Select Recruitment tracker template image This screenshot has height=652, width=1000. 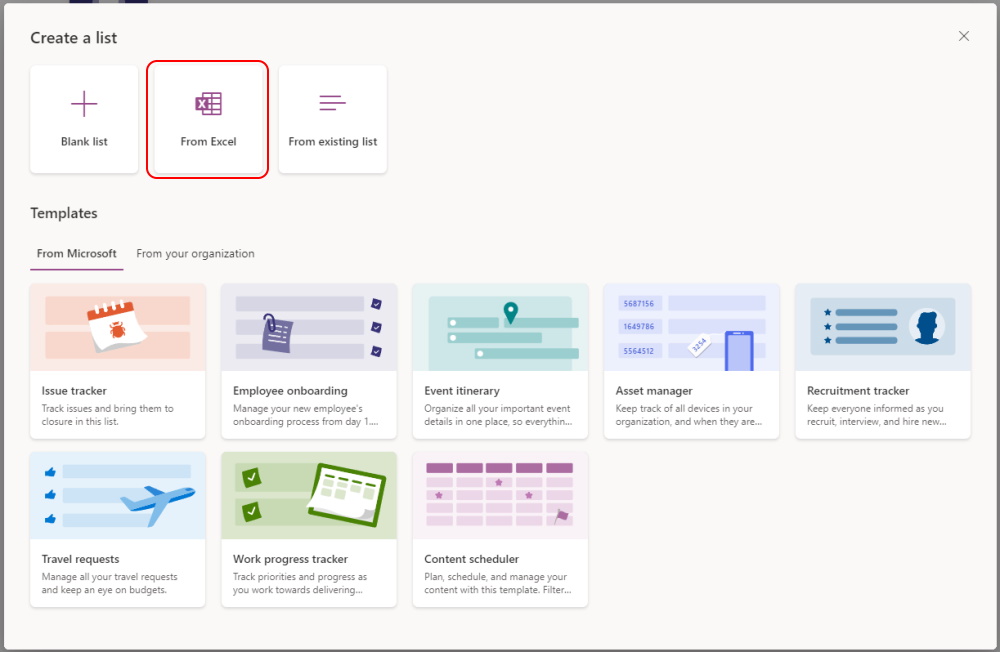[883, 327]
